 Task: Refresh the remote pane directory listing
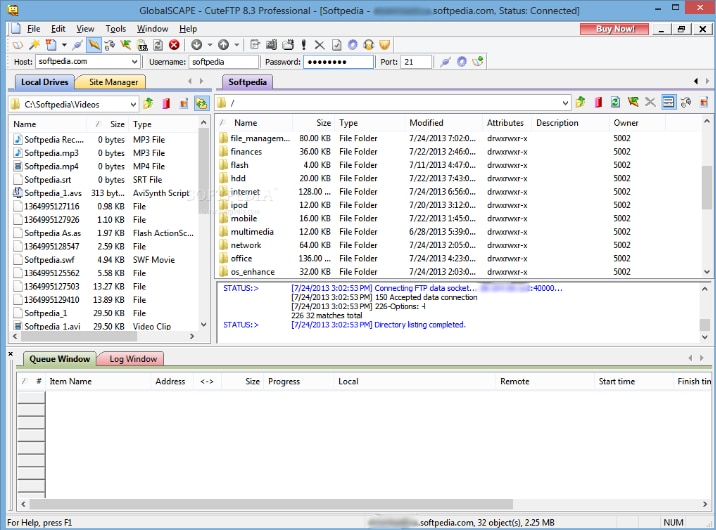[x=615, y=102]
